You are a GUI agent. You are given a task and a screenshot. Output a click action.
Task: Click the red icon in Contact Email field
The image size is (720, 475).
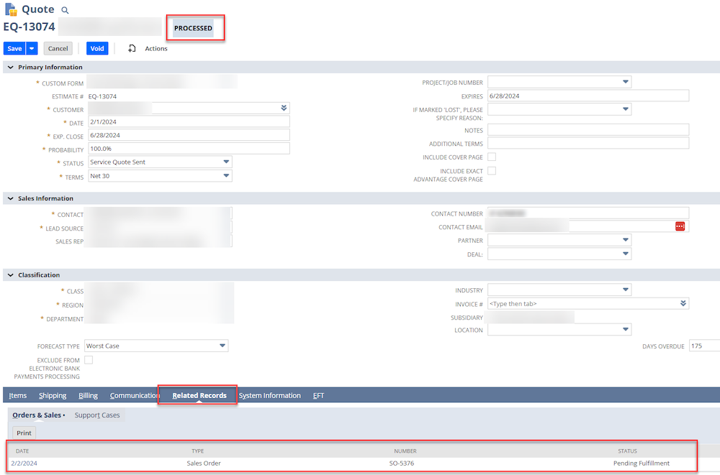pyautogui.click(x=680, y=226)
